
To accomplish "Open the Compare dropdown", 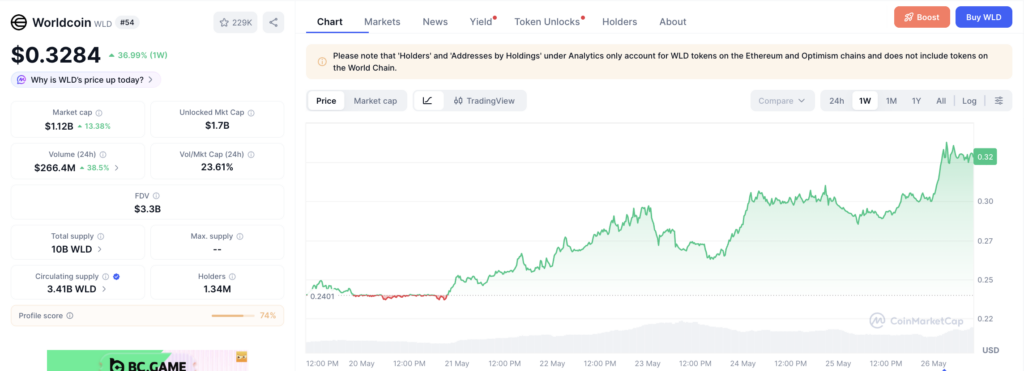I will point(782,101).
